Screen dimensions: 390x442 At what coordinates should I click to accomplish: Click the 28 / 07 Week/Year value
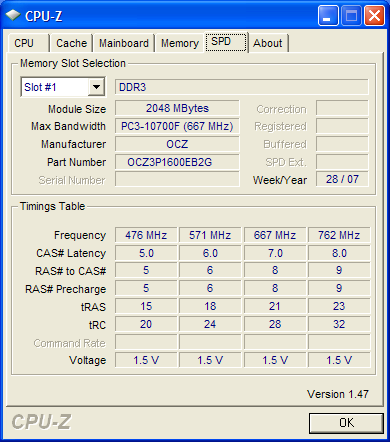point(342,179)
